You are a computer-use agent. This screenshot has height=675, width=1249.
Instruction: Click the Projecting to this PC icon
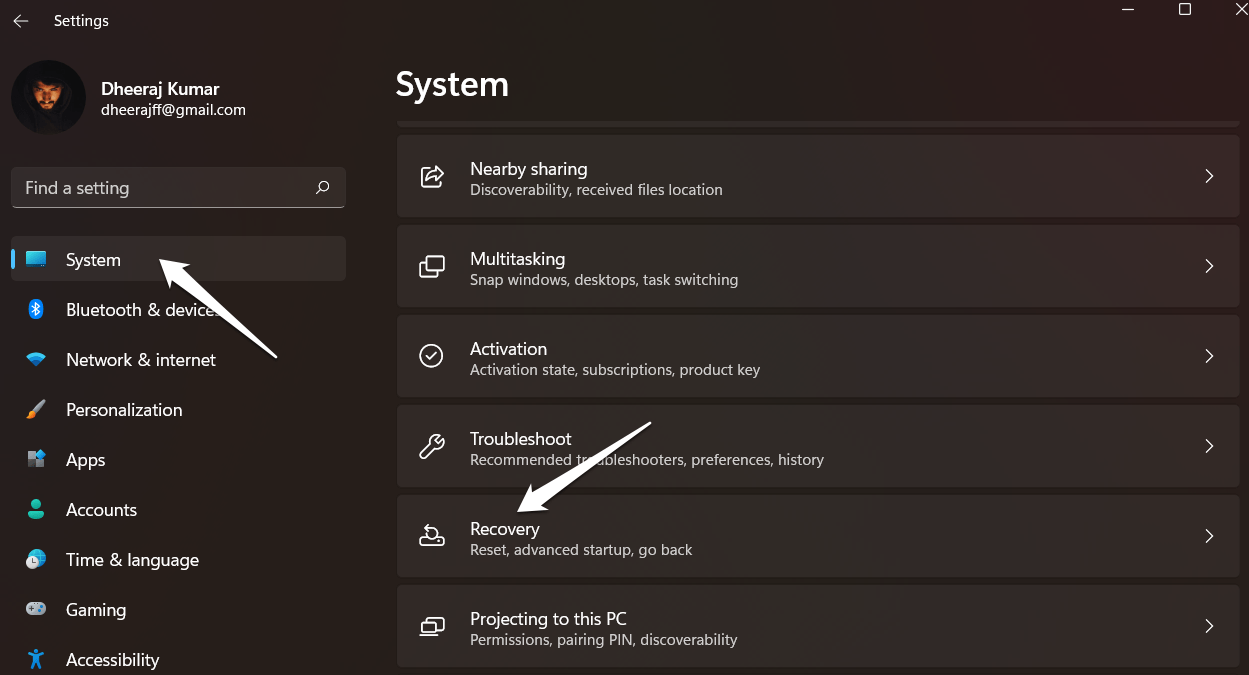(432, 626)
